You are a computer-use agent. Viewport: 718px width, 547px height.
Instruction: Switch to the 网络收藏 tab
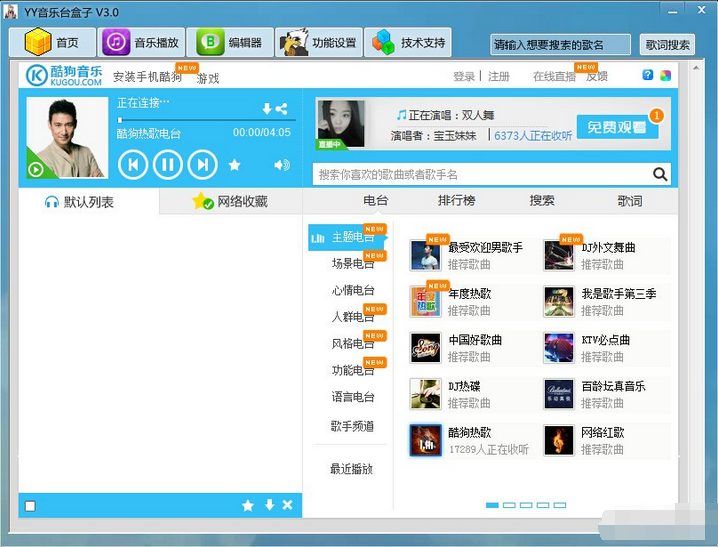(231, 201)
